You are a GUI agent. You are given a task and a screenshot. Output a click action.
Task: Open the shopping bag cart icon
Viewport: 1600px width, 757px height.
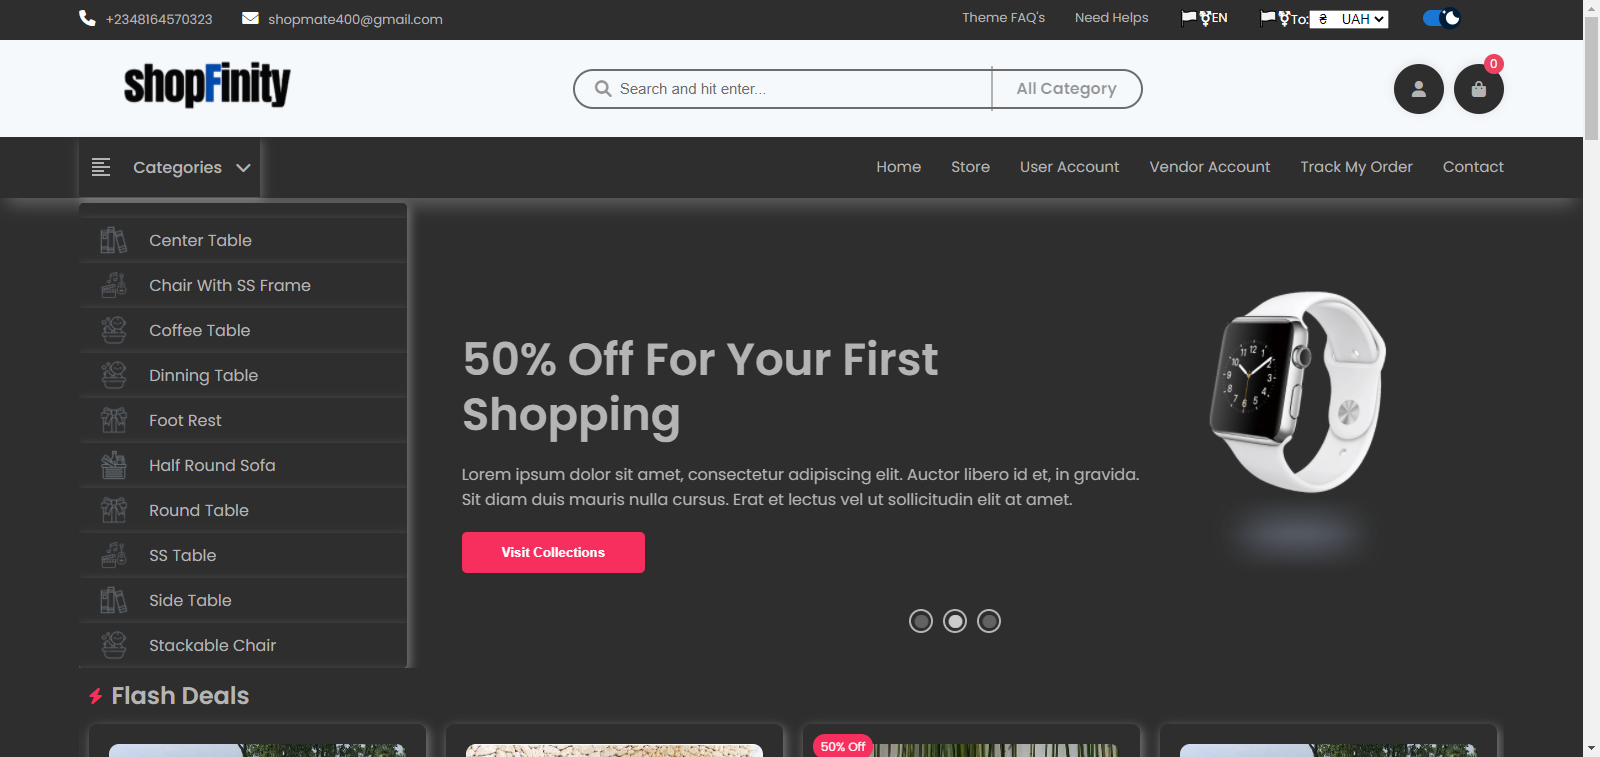pos(1479,89)
